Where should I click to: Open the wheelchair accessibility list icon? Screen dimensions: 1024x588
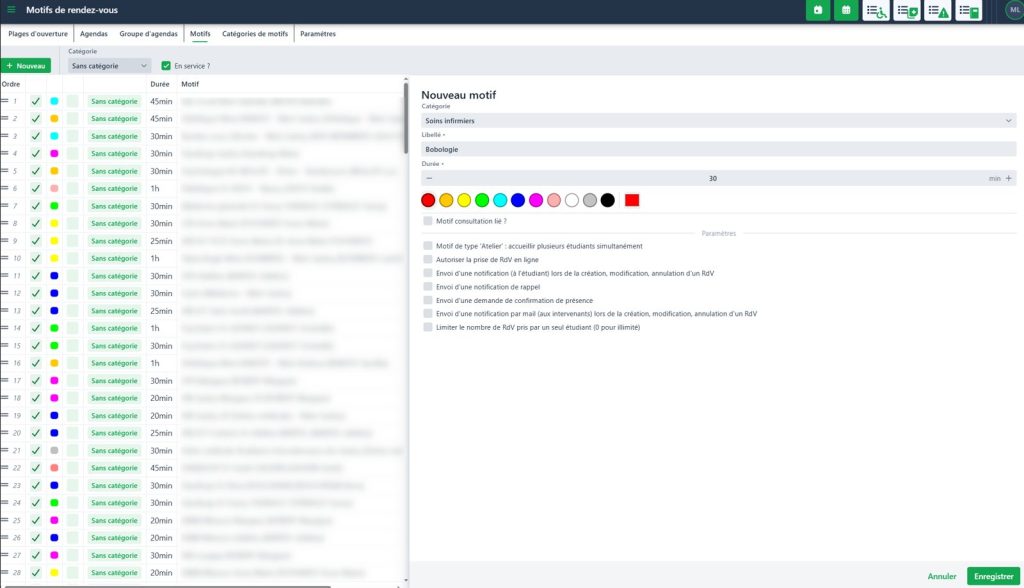click(876, 10)
